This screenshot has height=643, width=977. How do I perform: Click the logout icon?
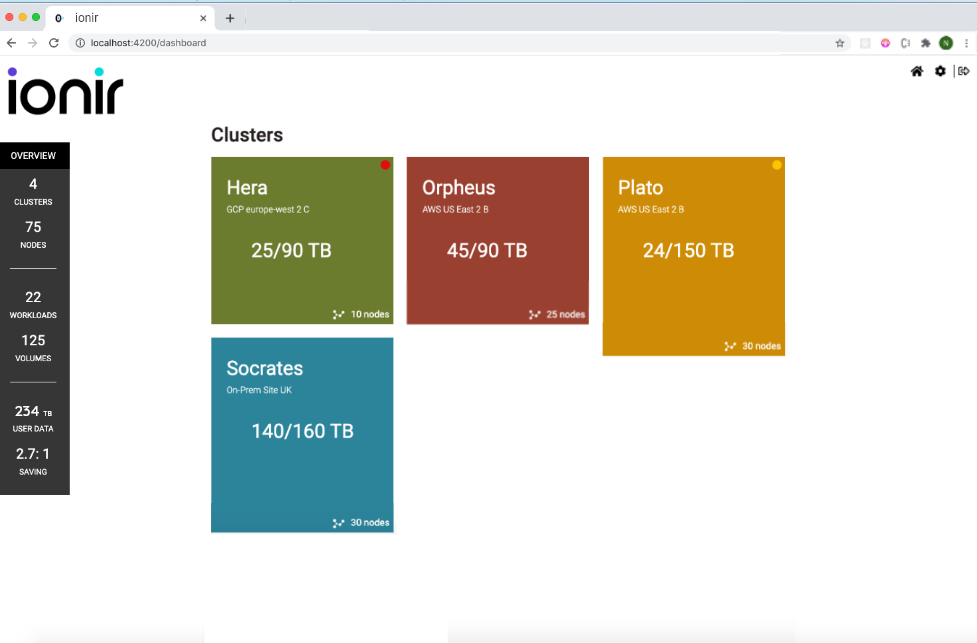click(964, 71)
